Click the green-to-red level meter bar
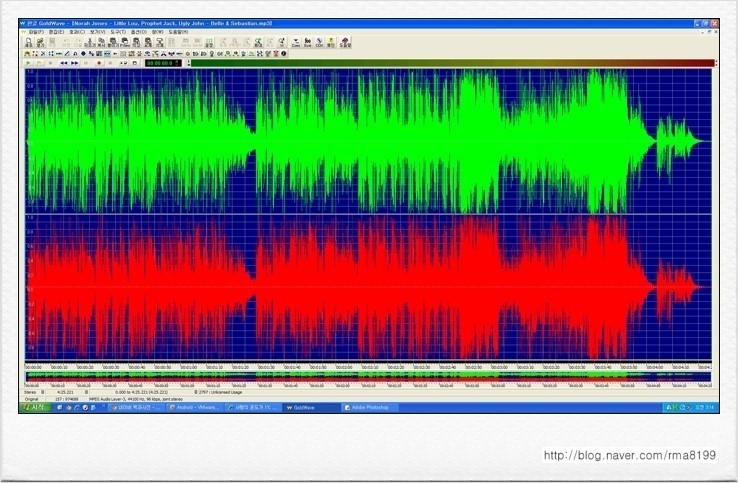 tap(453, 63)
